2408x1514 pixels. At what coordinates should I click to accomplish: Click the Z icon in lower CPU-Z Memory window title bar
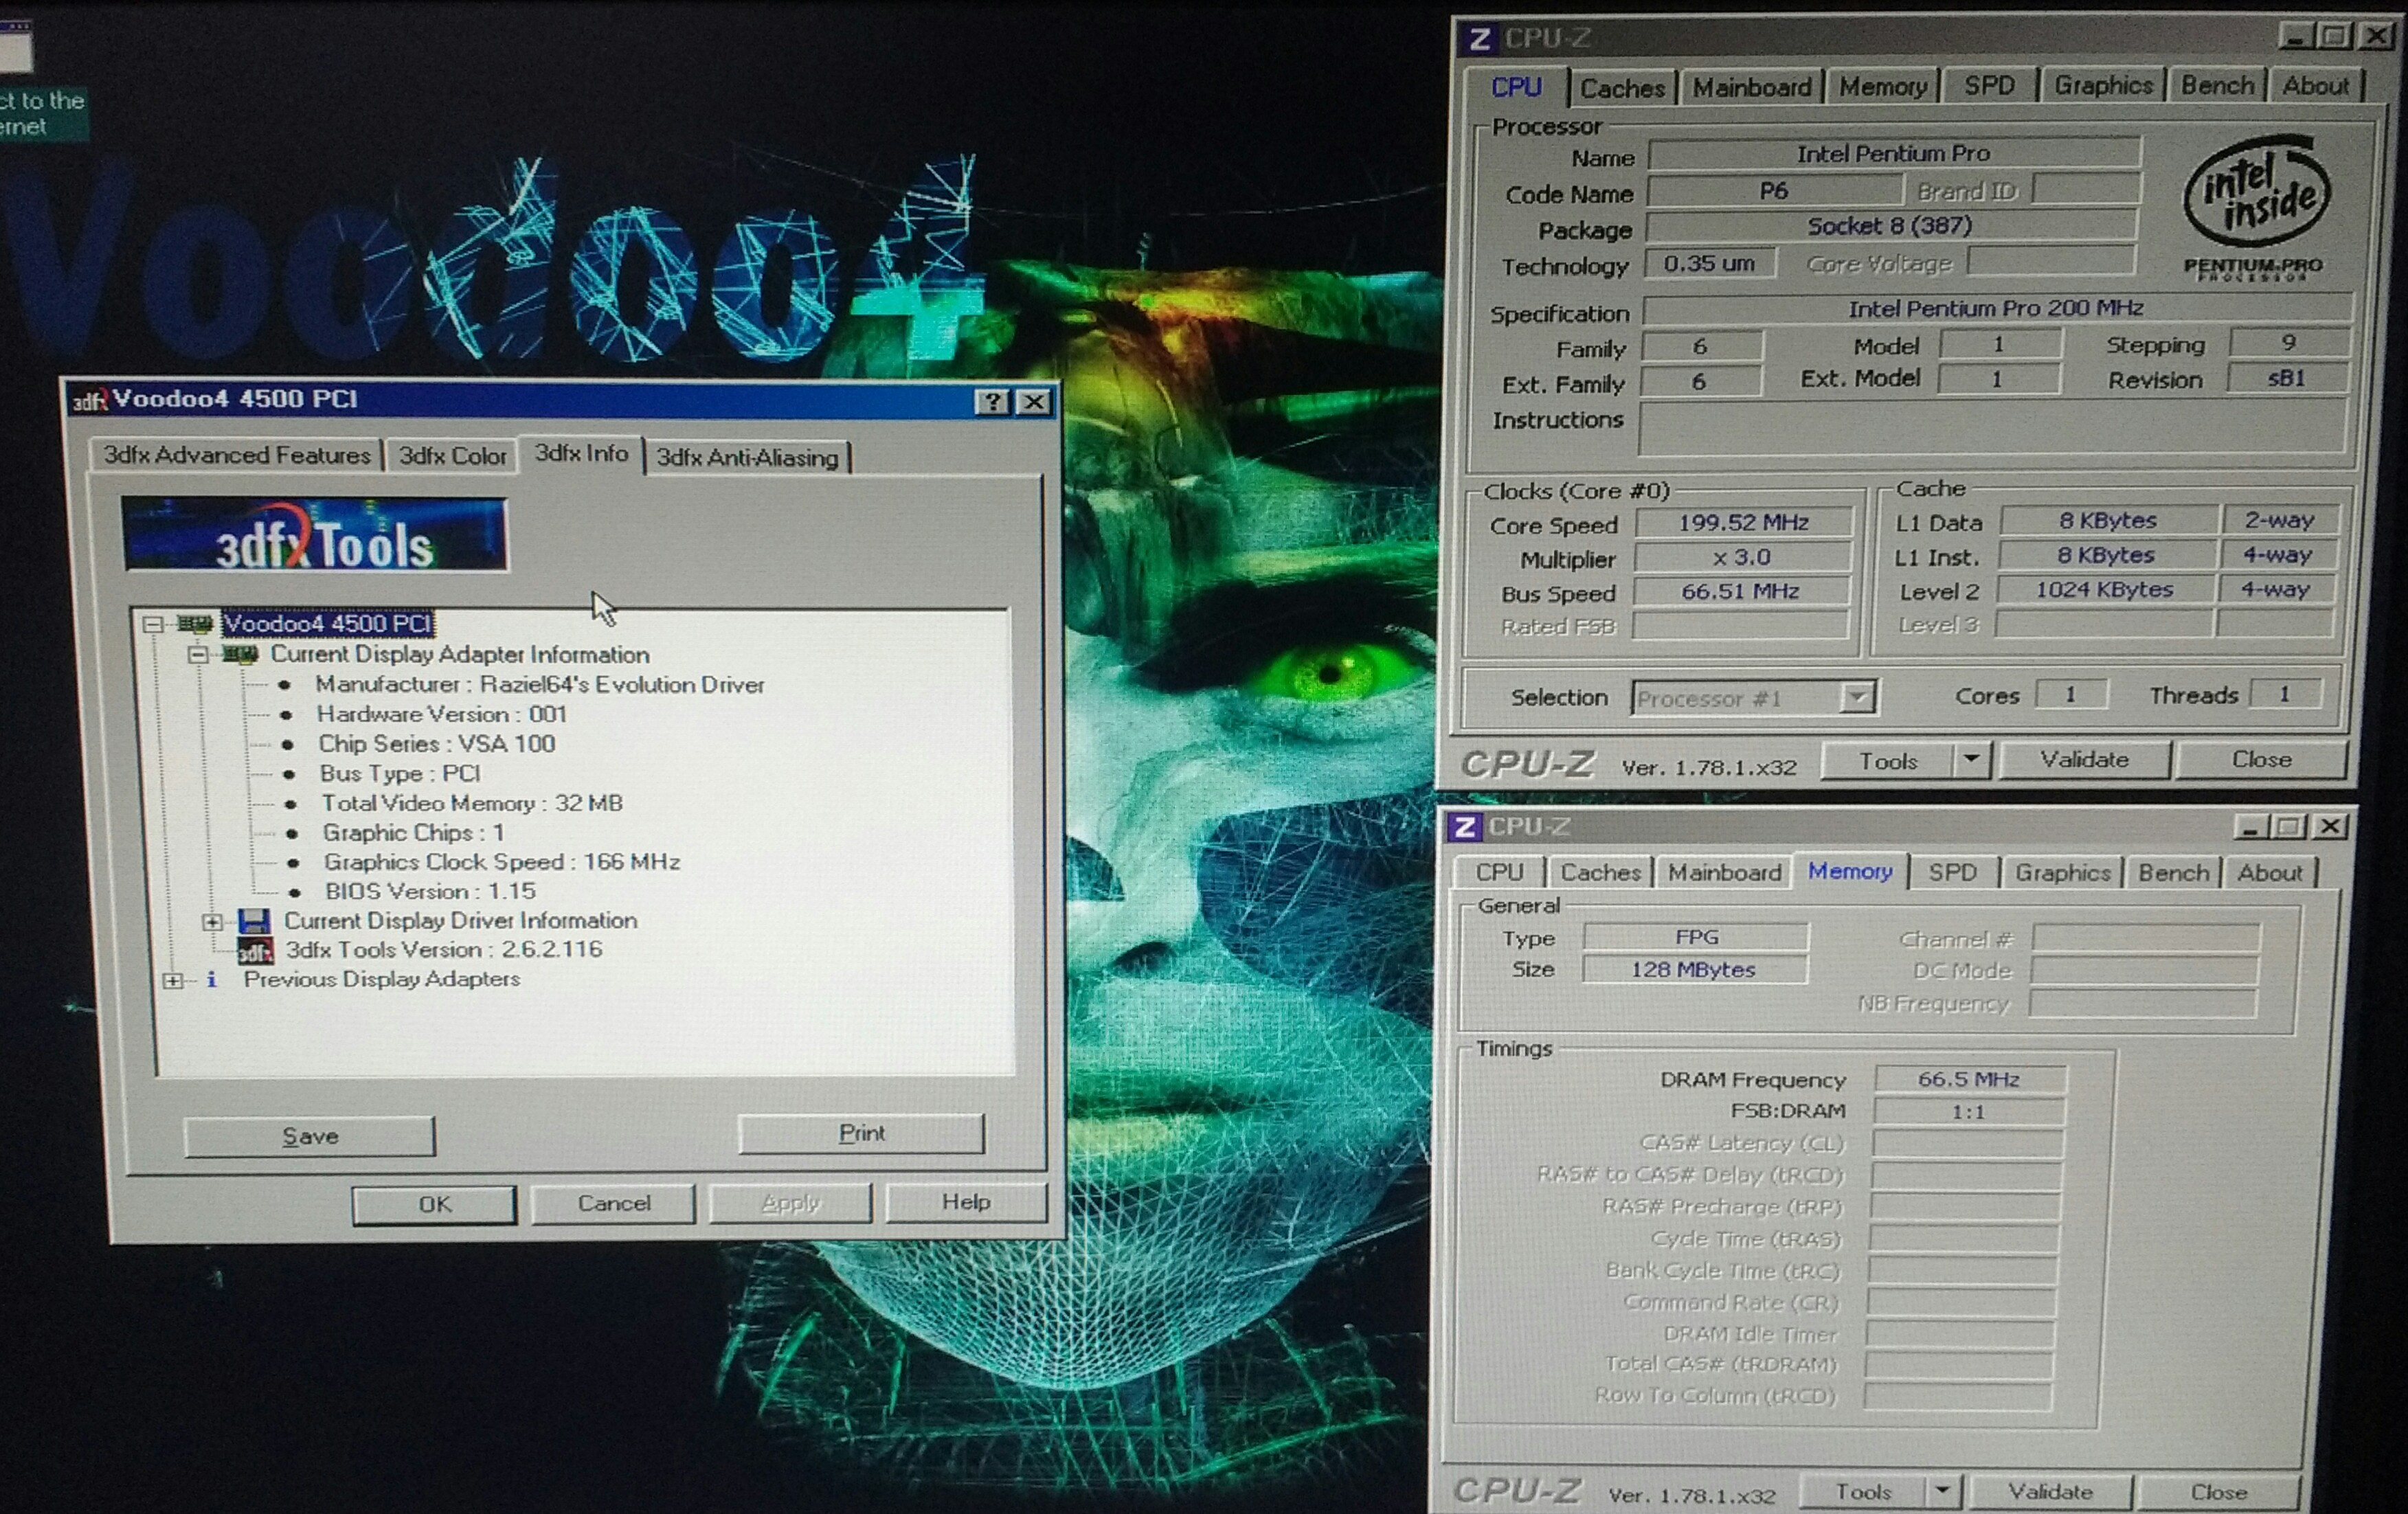(1465, 827)
